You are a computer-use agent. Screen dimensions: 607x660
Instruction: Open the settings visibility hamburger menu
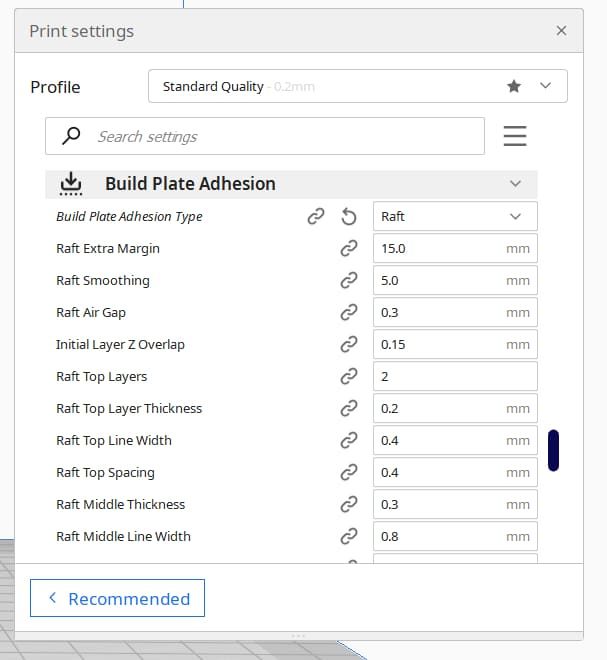click(515, 136)
